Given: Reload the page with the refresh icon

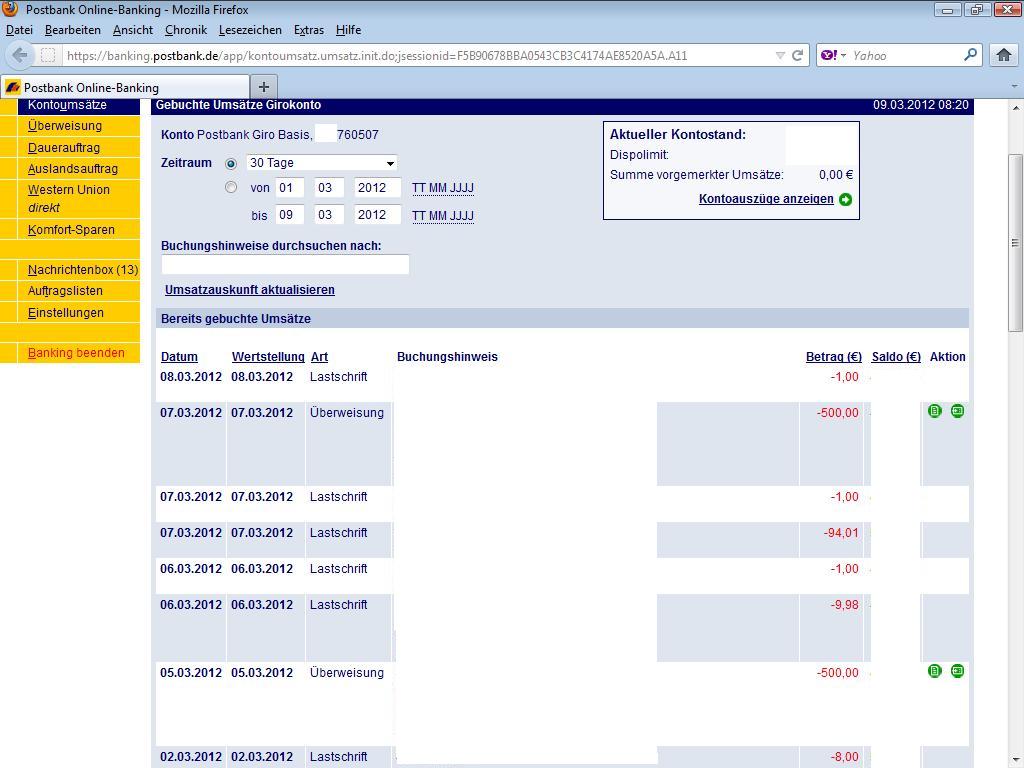Looking at the screenshot, I should point(797,56).
